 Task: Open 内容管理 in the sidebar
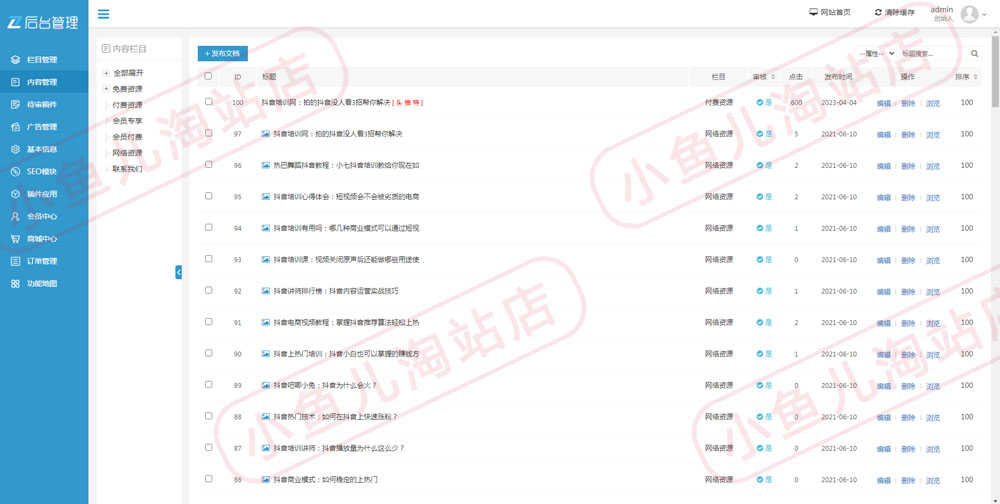(x=44, y=82)
